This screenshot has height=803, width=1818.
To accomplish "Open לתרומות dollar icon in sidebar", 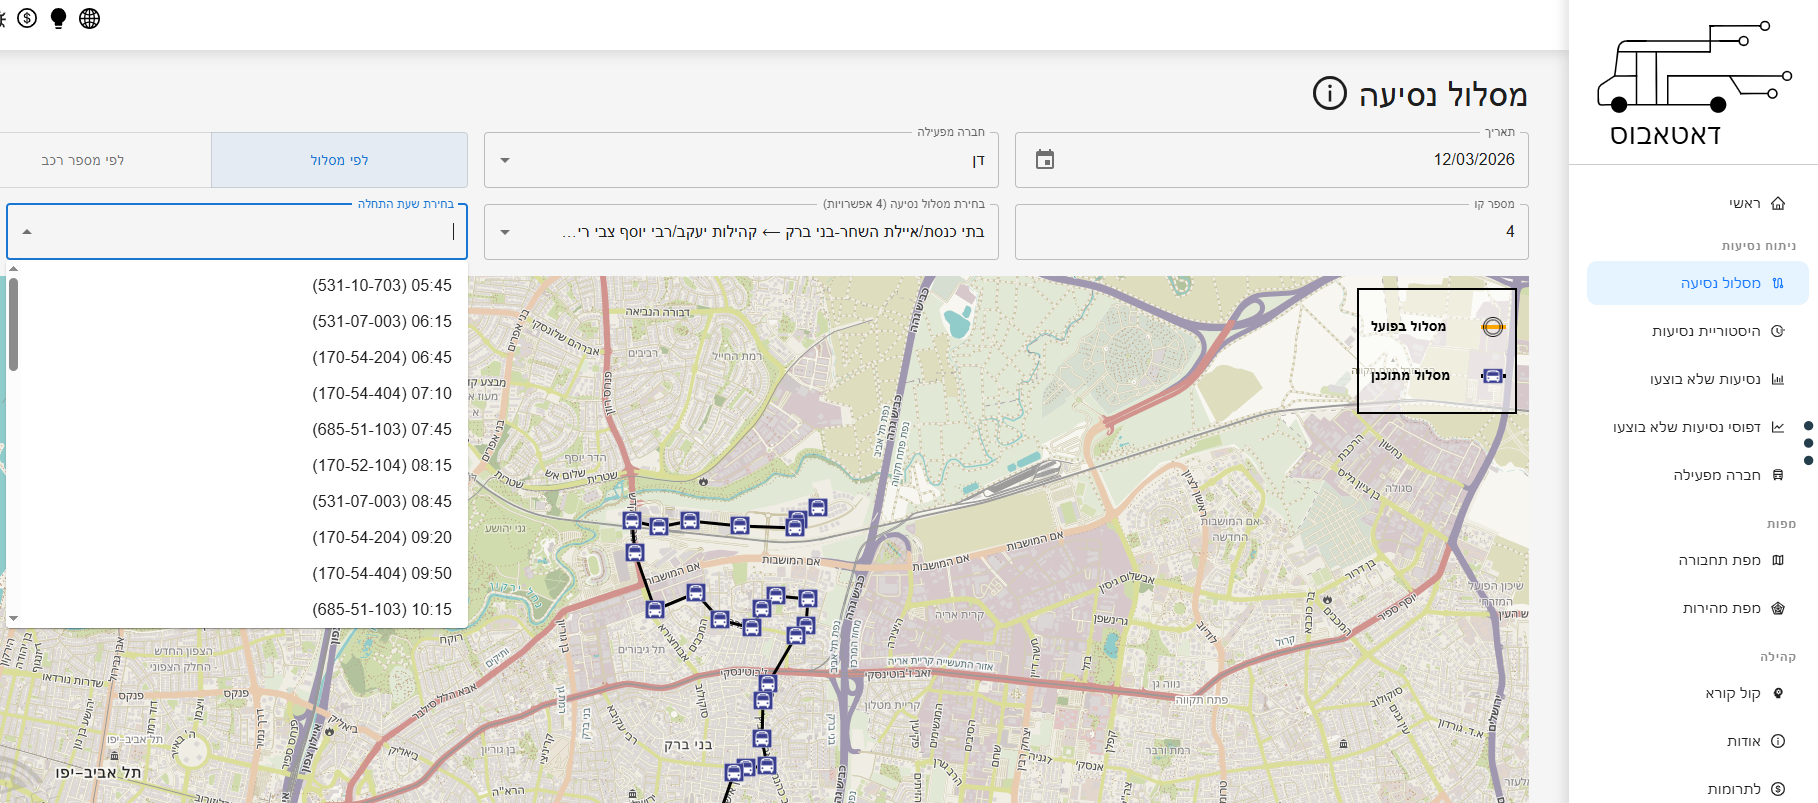I will [1778, 790].
